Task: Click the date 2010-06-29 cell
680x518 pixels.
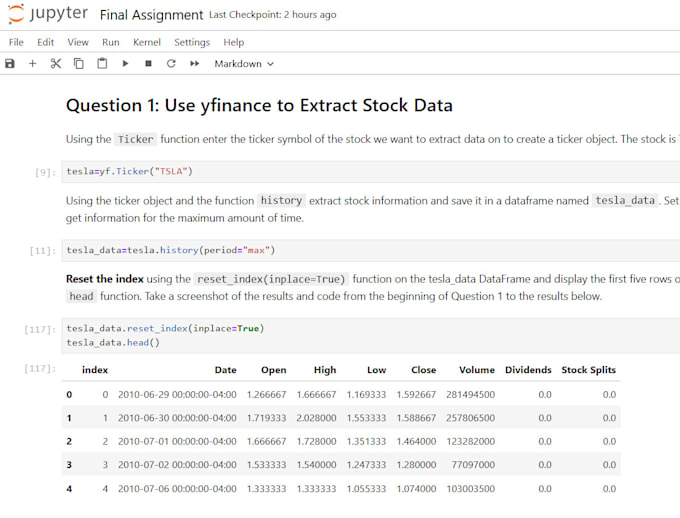Action: [177, 395]
